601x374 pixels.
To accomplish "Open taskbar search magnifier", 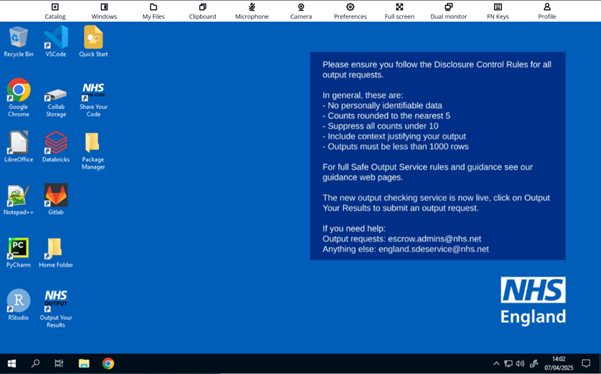I will (35, 363).
